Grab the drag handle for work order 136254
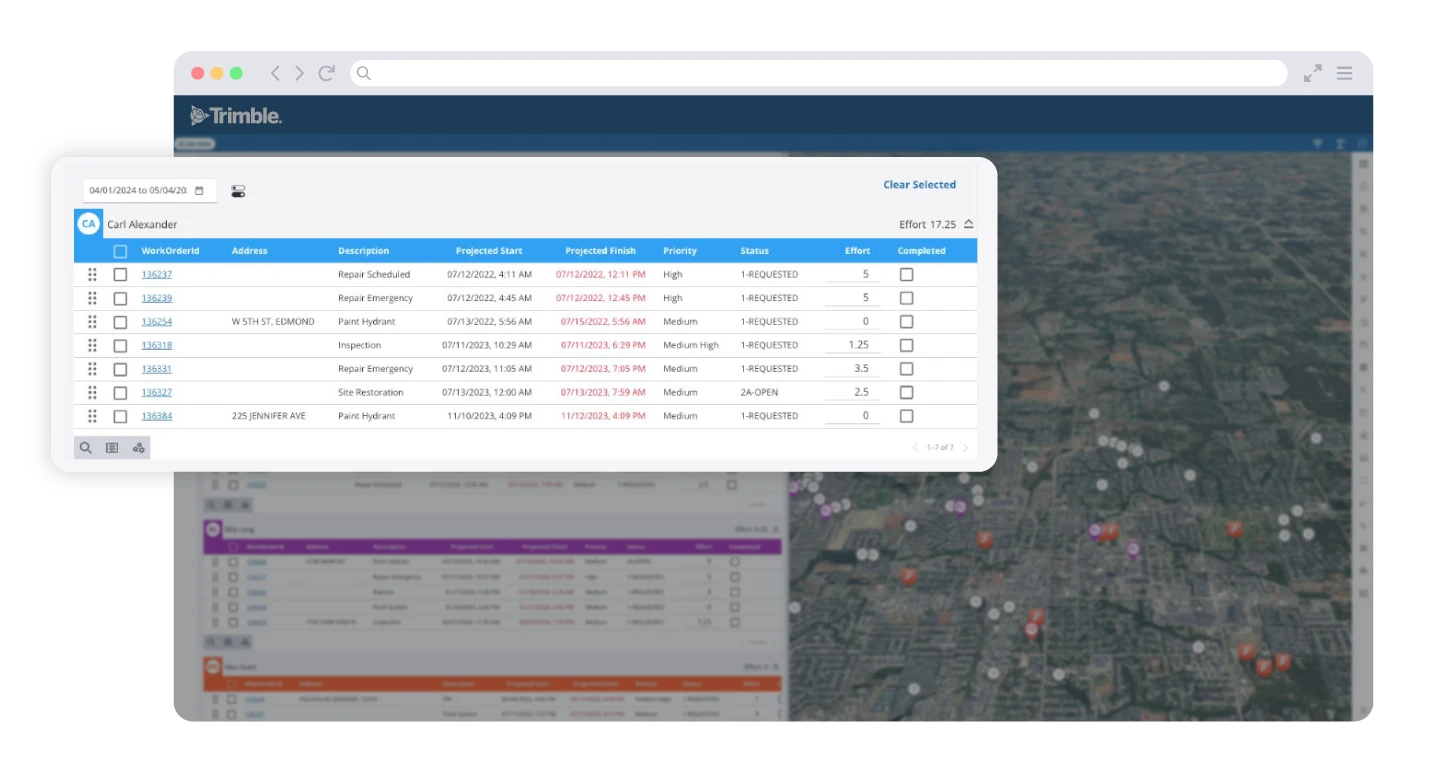The image size is (1452, 771). pos(92,322)
